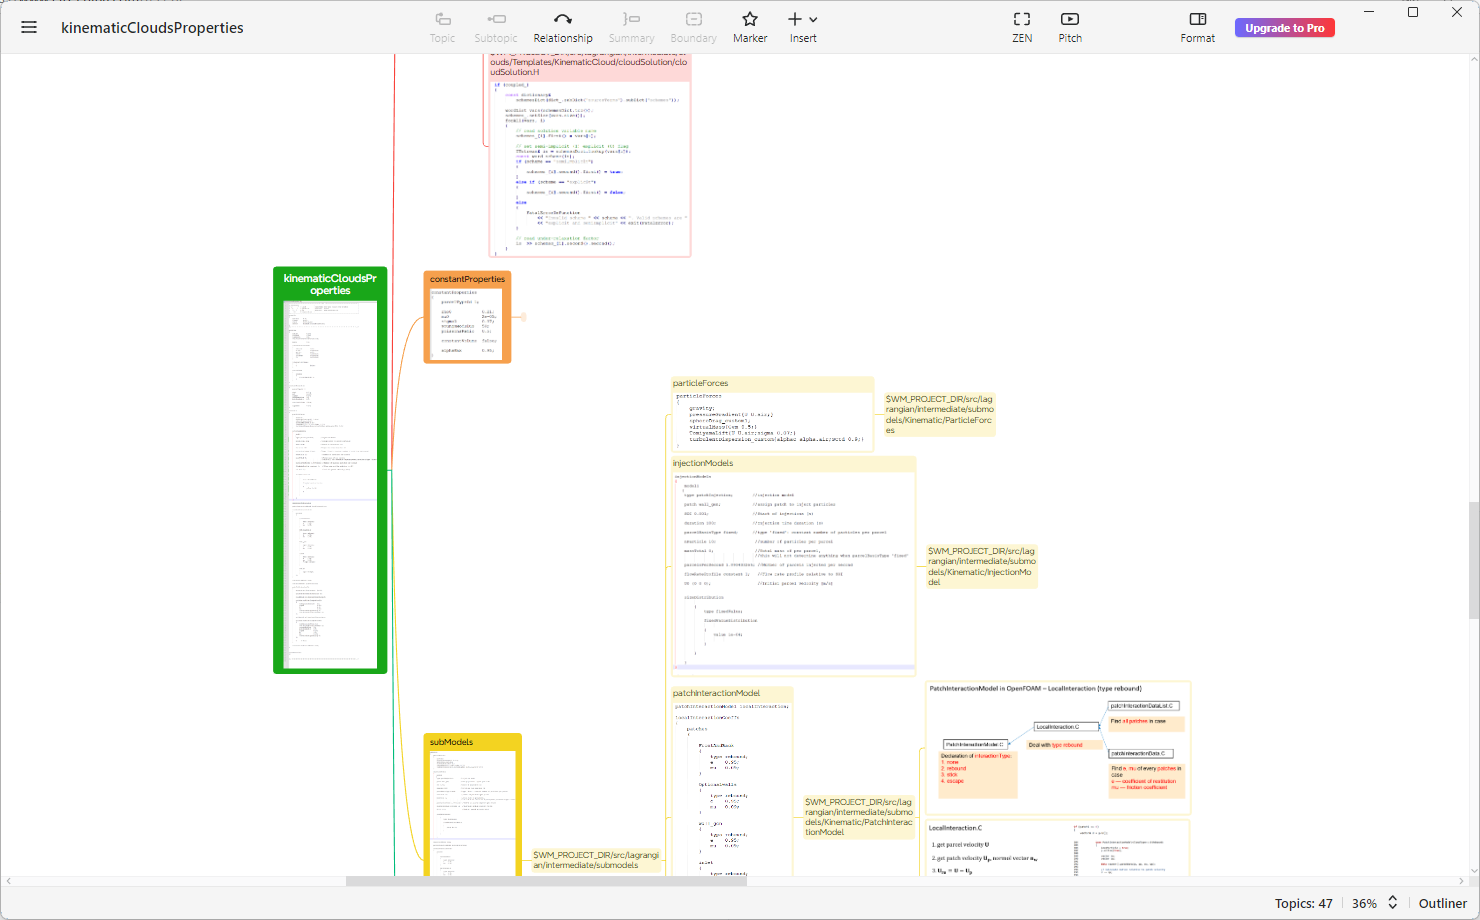Screen dimensions: 1480x920
Task: Expand the Insert dropdown
Action: click(813, 19)
